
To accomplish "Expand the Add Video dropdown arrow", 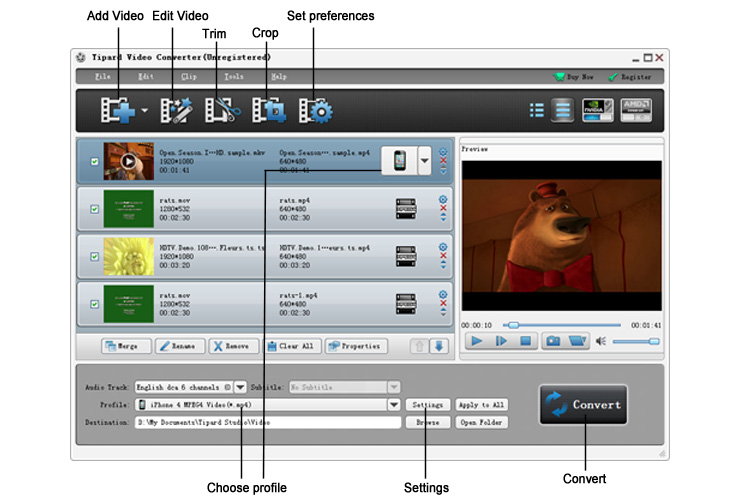I will coord(144,111).
